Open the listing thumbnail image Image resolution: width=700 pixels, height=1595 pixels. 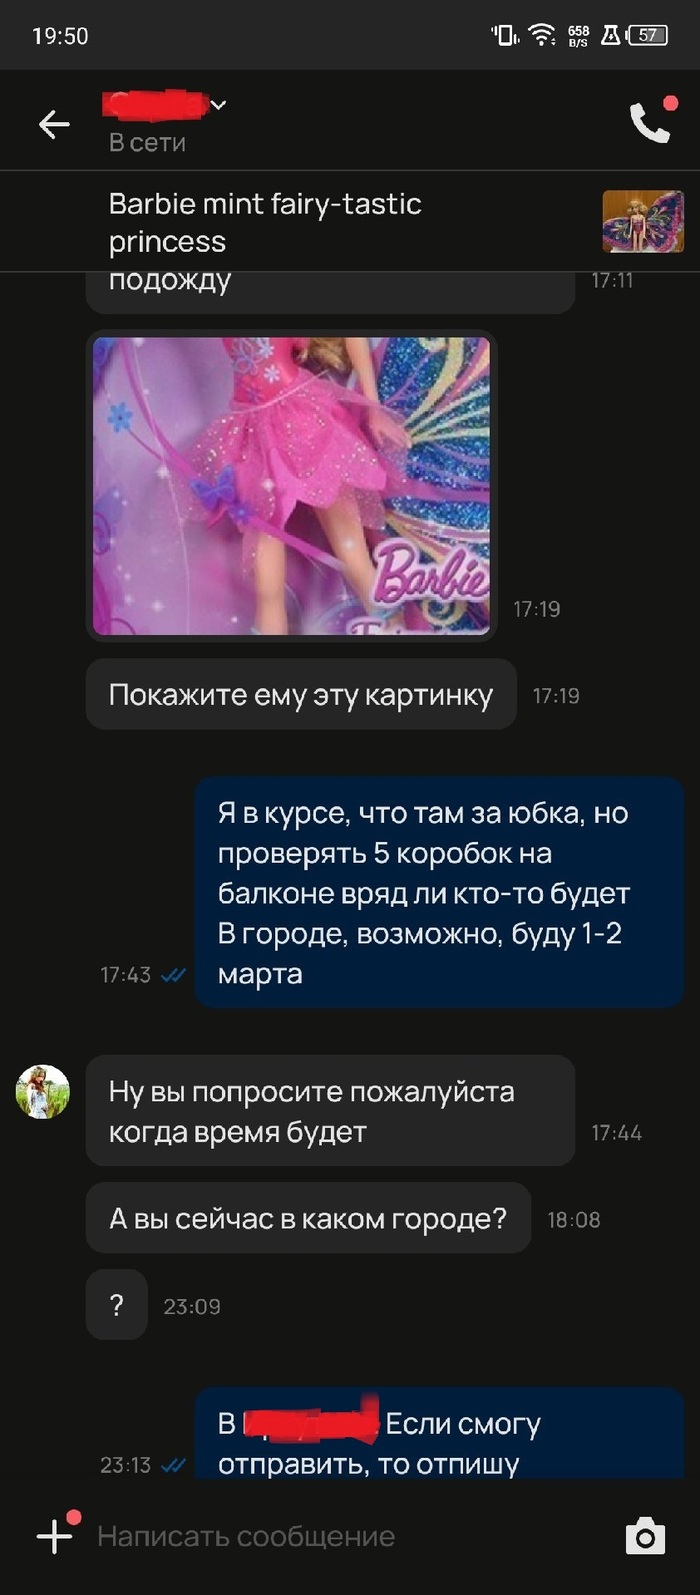pyautogui.click(x=643, y=222)
